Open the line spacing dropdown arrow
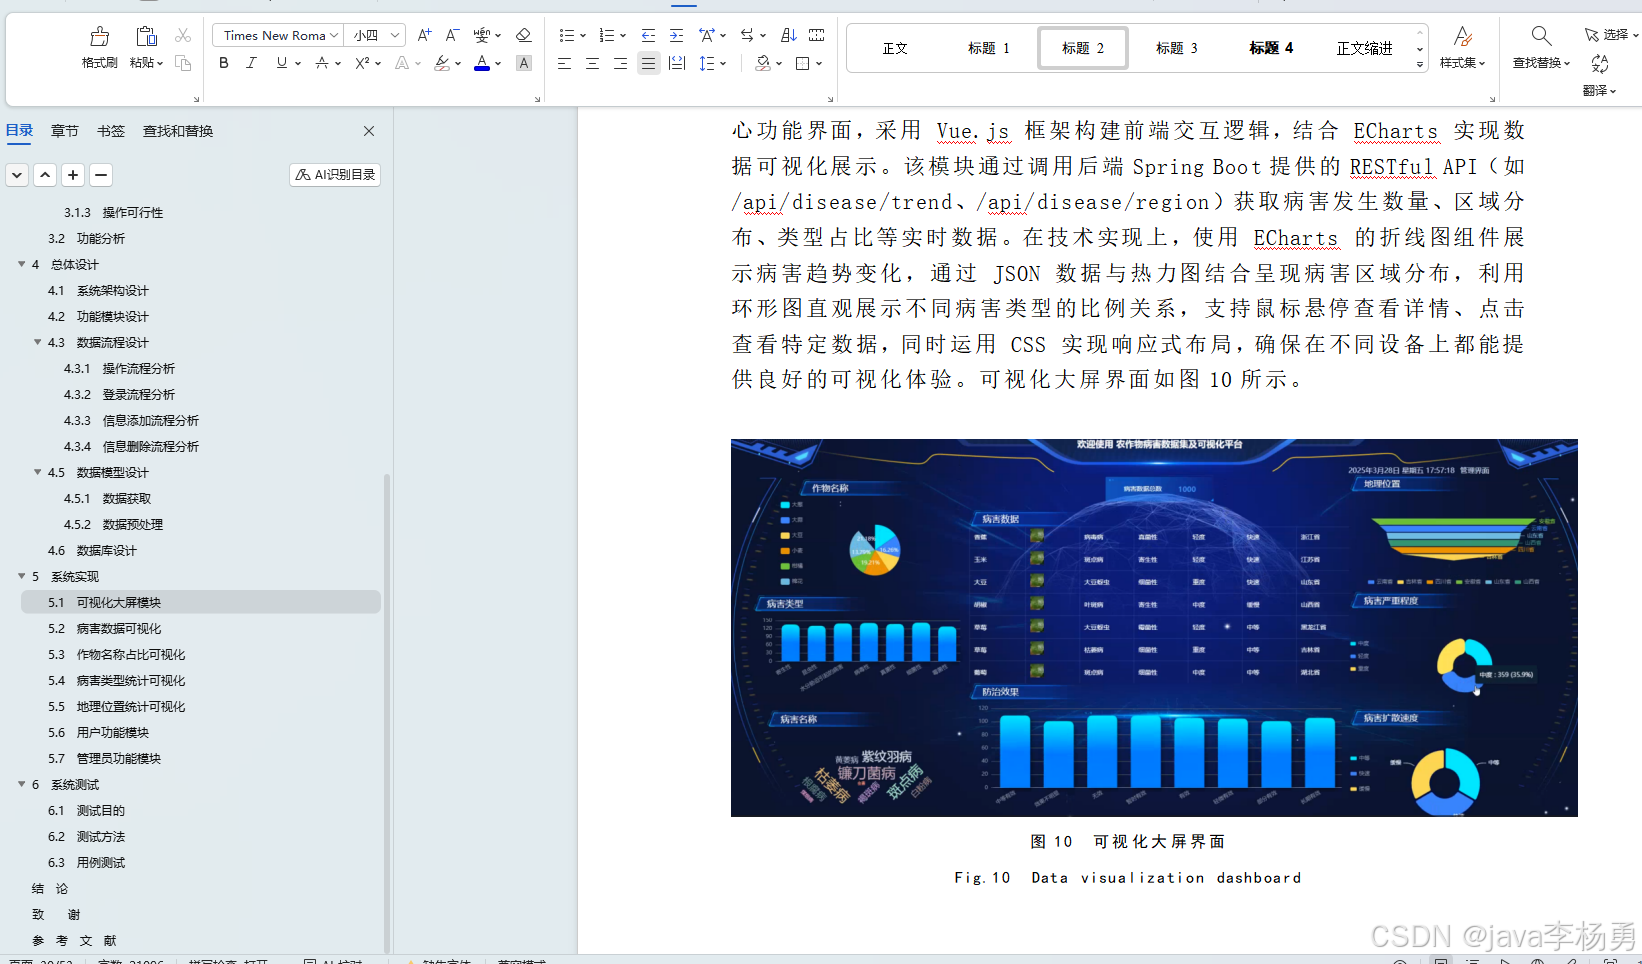 click(x=723, y=63)
